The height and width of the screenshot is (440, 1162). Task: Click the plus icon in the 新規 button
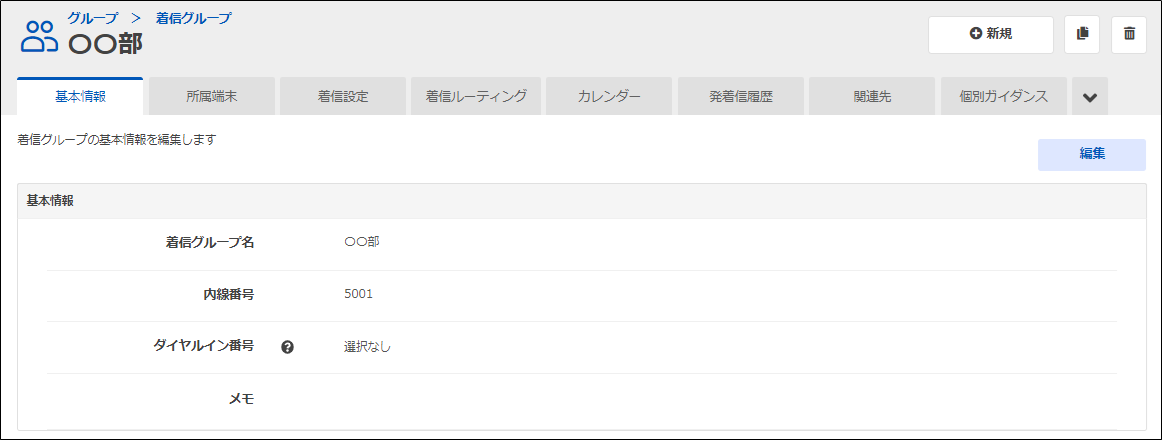975,34
